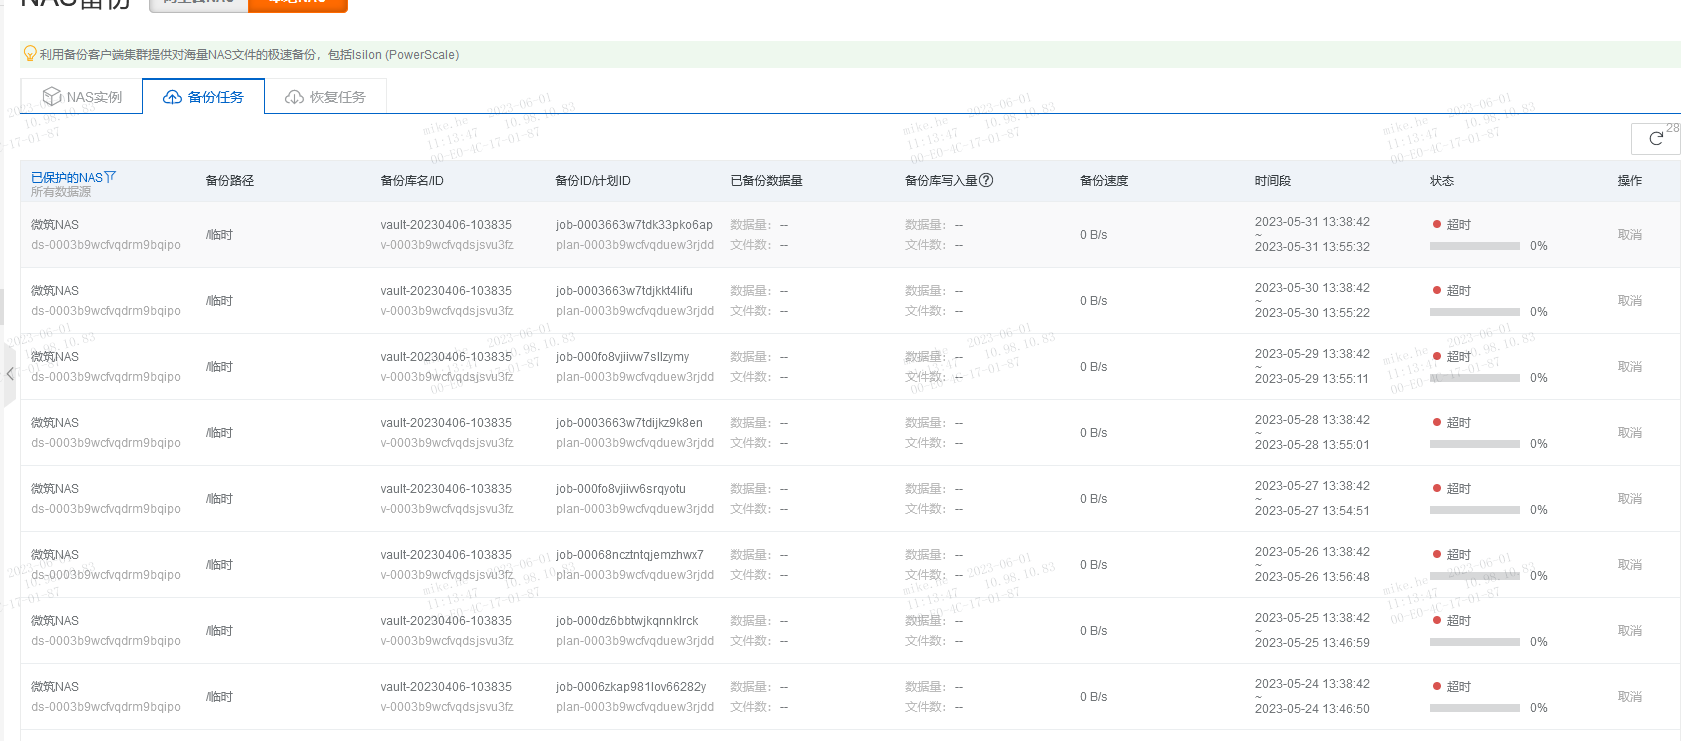
Task: Click the start time 2023-05-24 13:38:42
Action: tap(1312, 684)
